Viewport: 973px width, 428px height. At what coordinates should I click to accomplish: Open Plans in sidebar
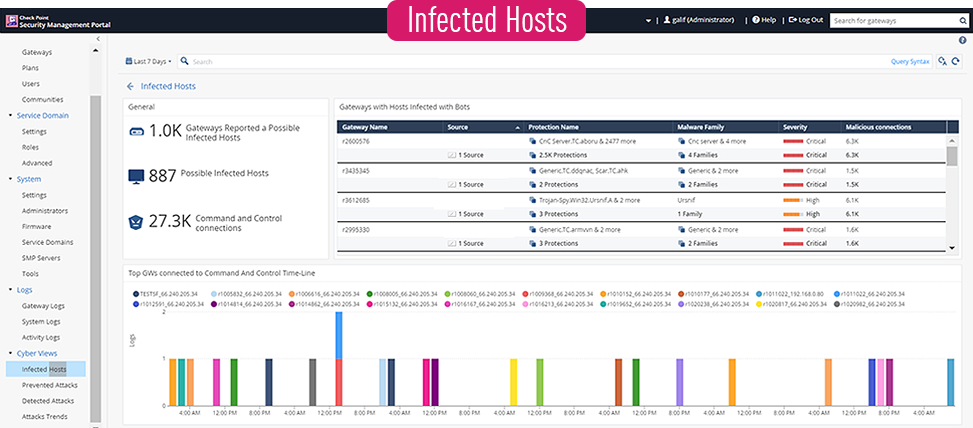[x=30, y=68]
